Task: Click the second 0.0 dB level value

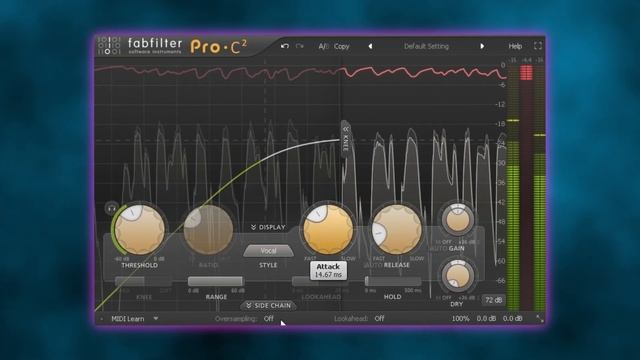Action: click(x=512, y=318)
